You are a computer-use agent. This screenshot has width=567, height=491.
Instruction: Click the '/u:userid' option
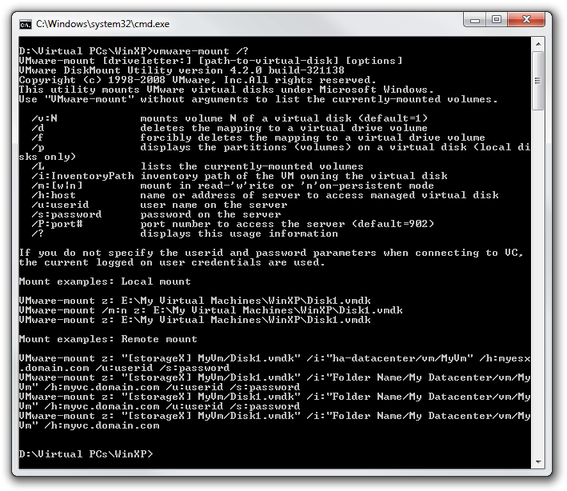click(x=60, y=205)
